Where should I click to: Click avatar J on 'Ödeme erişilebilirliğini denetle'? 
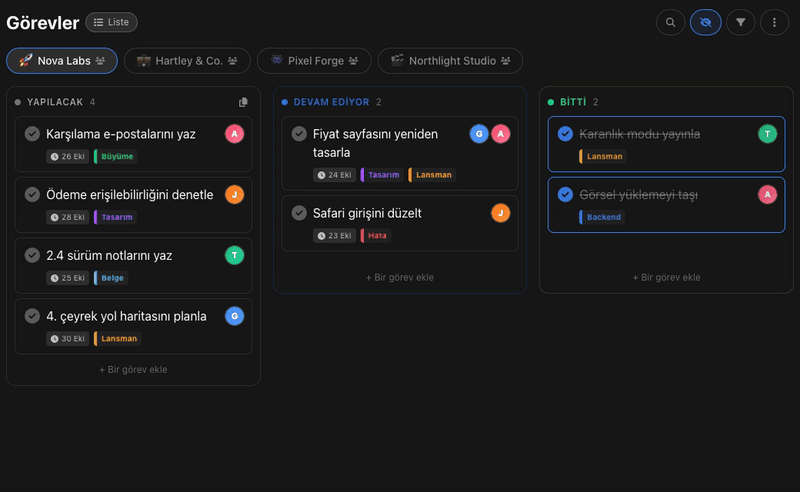pos(235,194)
